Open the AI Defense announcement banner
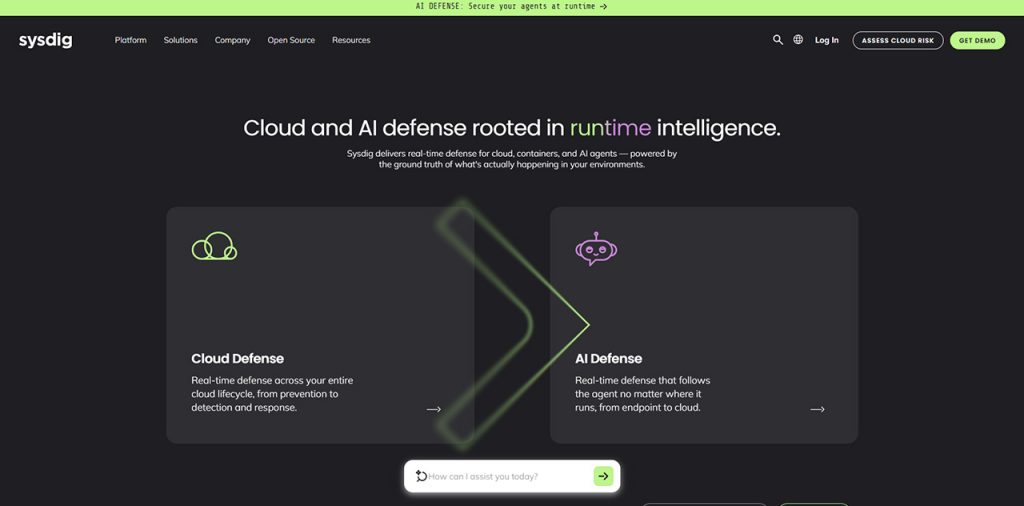The image size is (1024, 506). tap(512, 7)
